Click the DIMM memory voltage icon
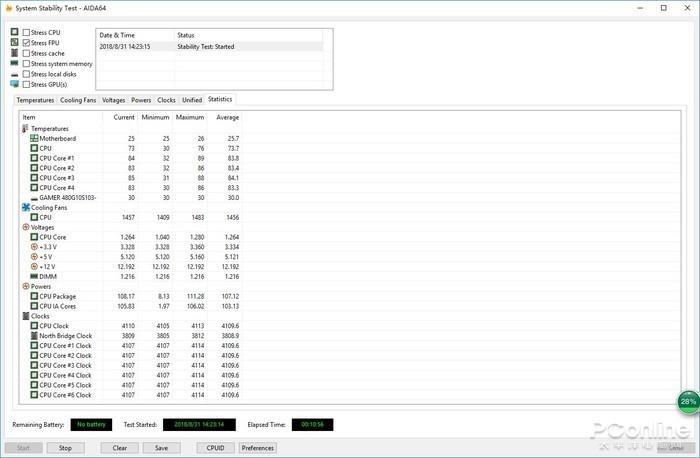The height and width of the screenshot is (458, 700). pyautogui.click(x=34, y=276)
